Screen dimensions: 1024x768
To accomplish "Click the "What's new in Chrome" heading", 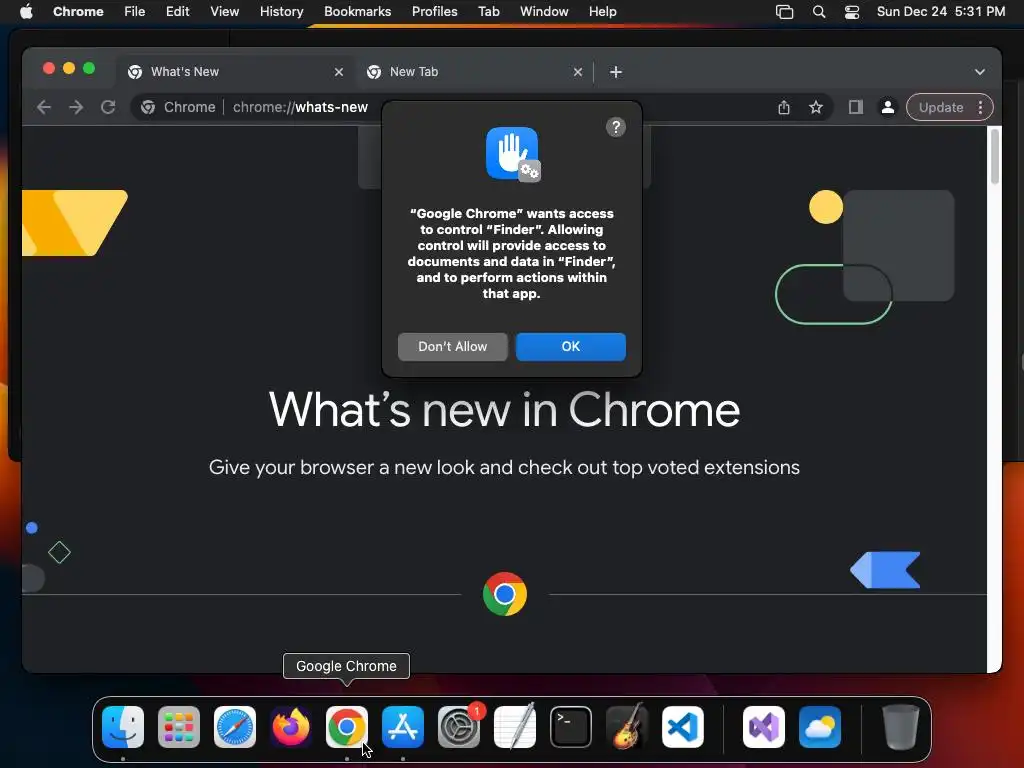I will (504, 410).
